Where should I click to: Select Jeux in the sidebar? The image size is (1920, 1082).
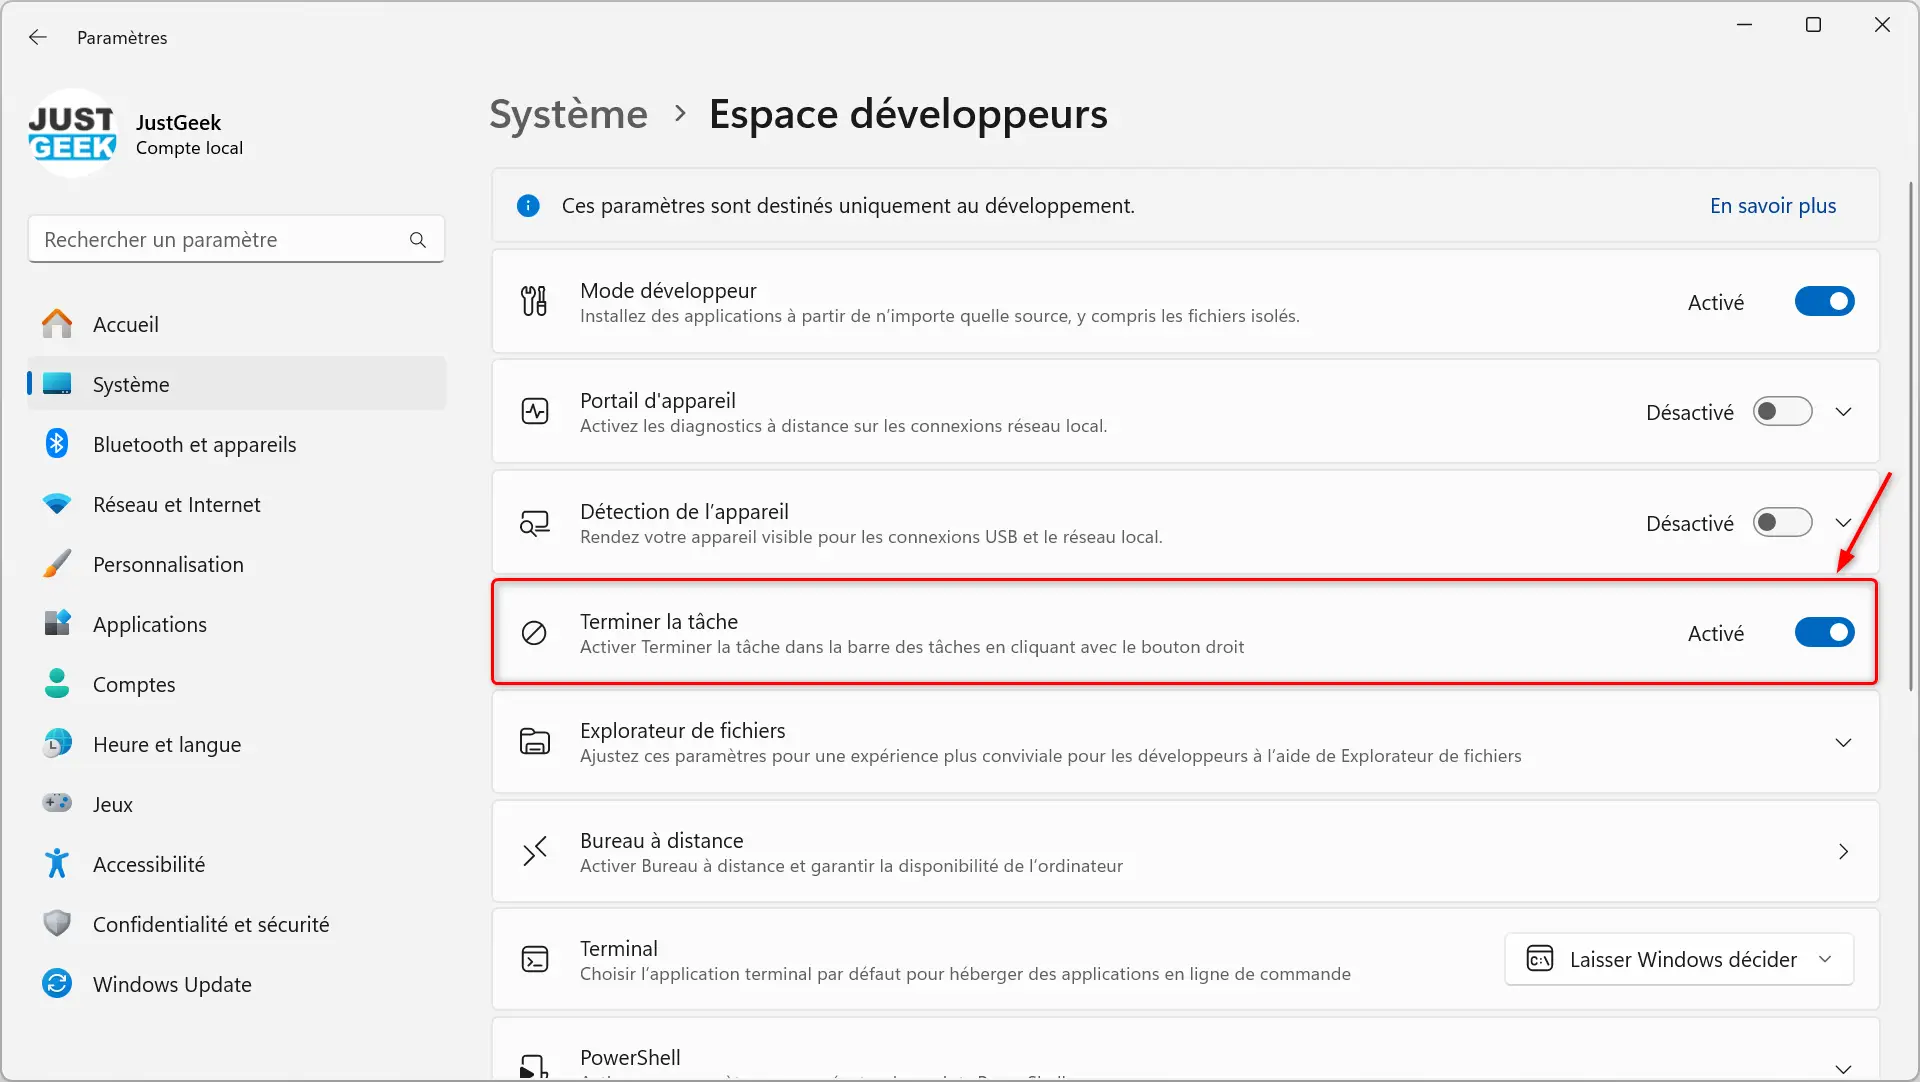[237, 804]
